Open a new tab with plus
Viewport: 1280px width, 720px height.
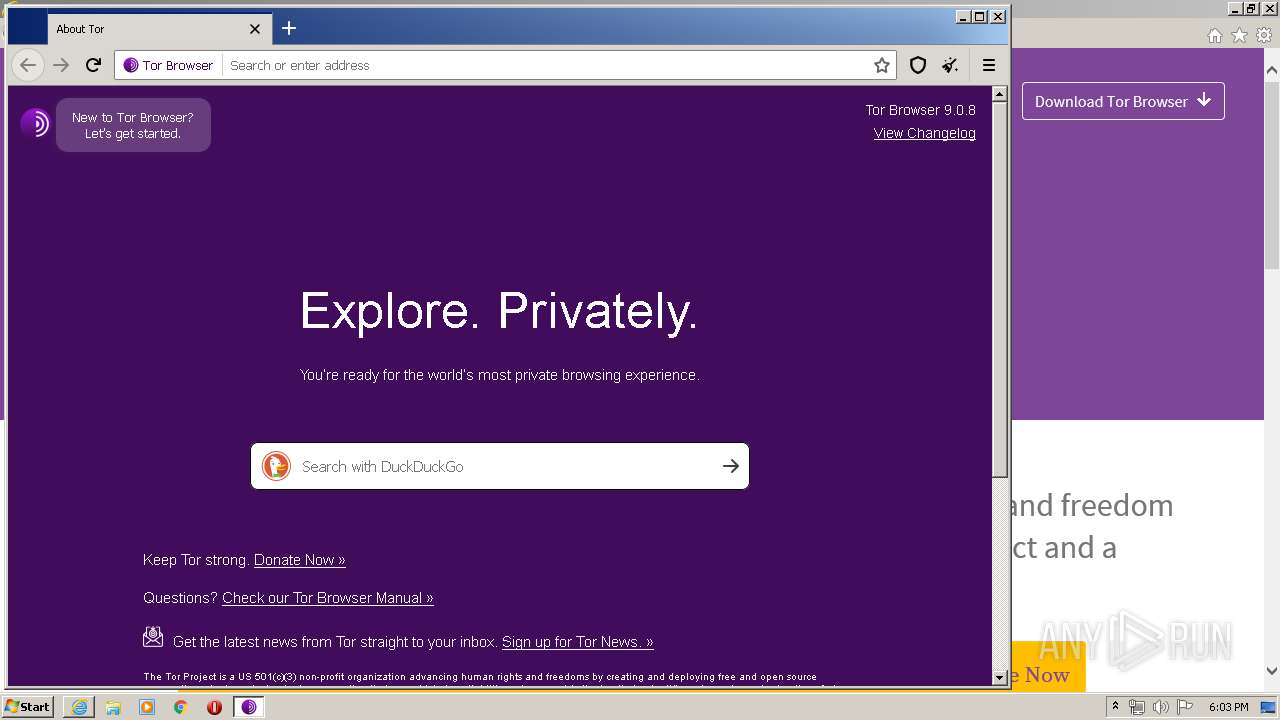[289, 28]
